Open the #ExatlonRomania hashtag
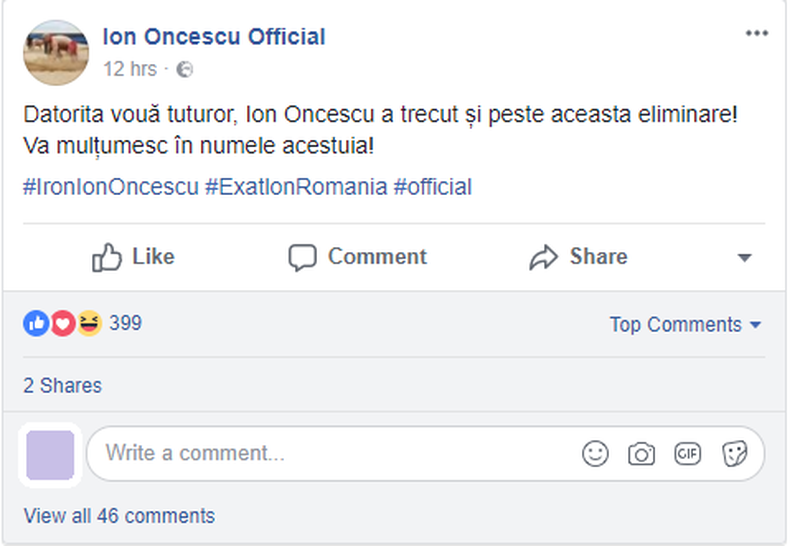The height and width of the screenshot is (546, 800). click(x=295, y=187)
